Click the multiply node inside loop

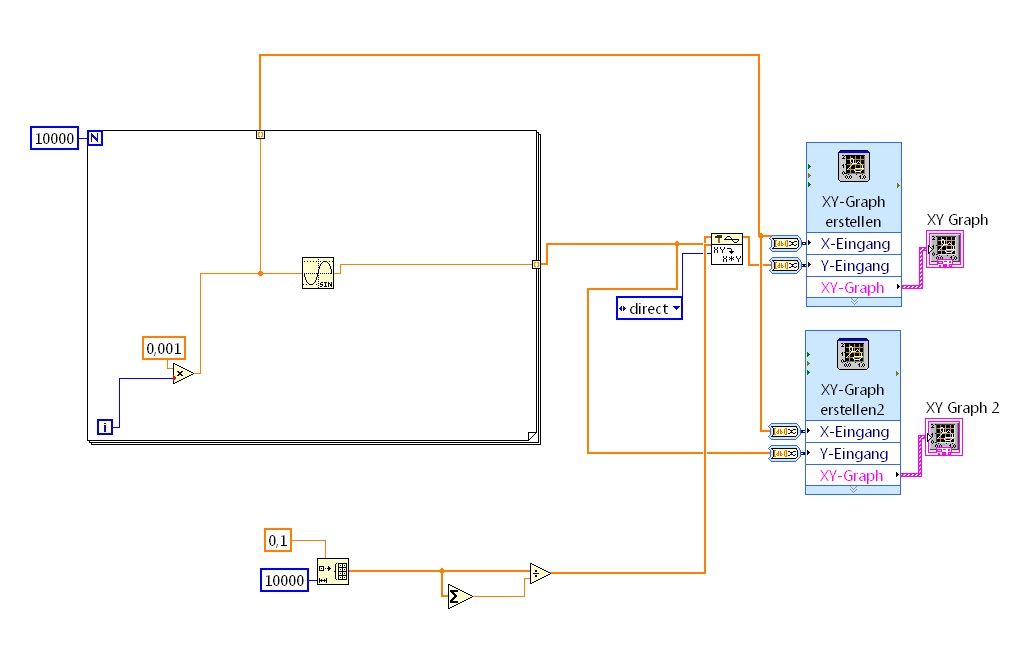tap(183, 373)
